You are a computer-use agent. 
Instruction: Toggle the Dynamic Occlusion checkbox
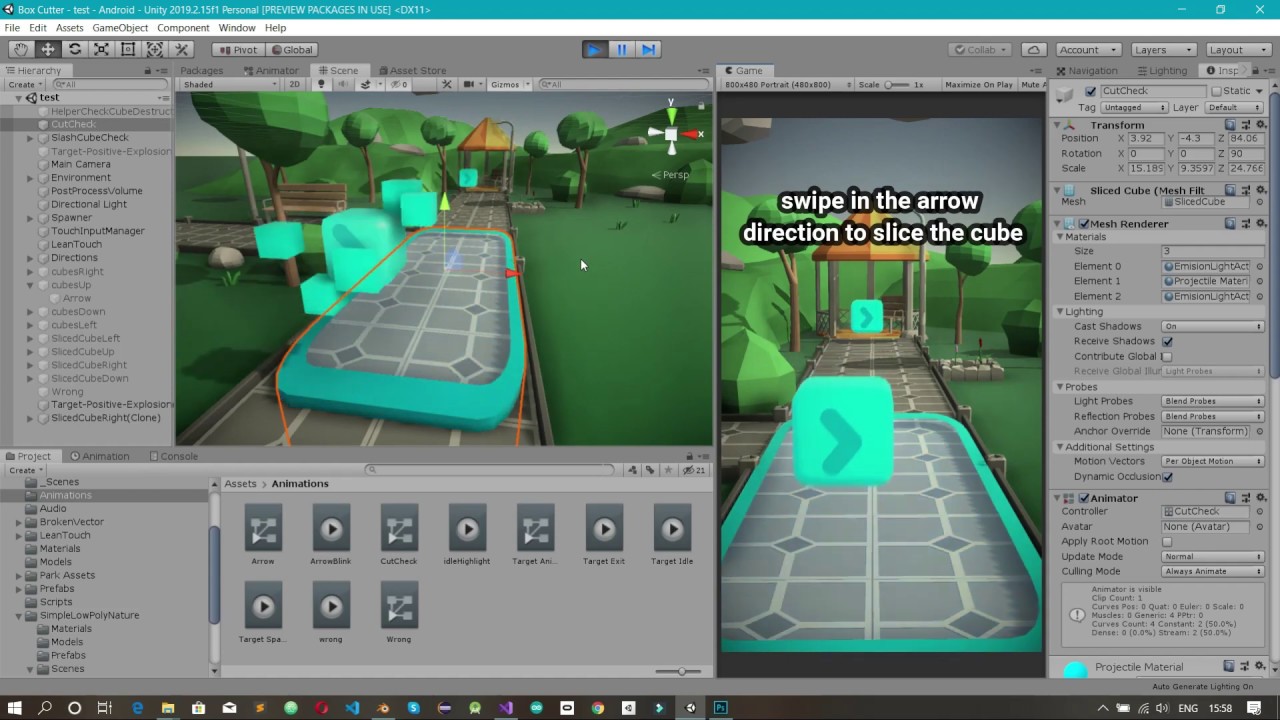[1167, 476]
